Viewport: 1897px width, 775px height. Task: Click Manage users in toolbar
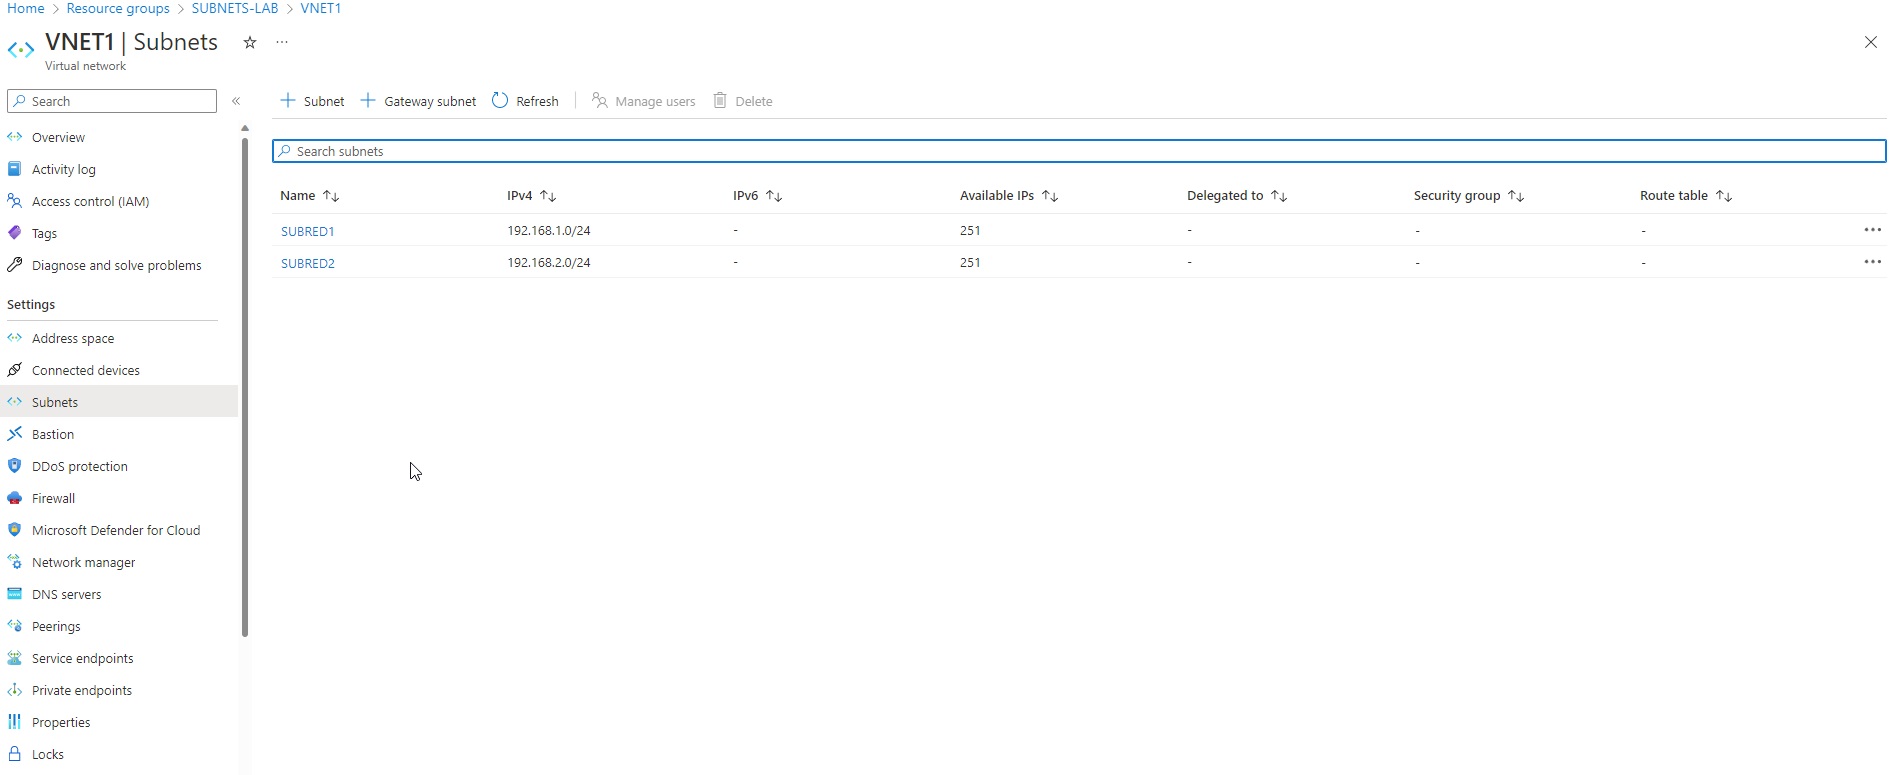click(x=643, y=101)
